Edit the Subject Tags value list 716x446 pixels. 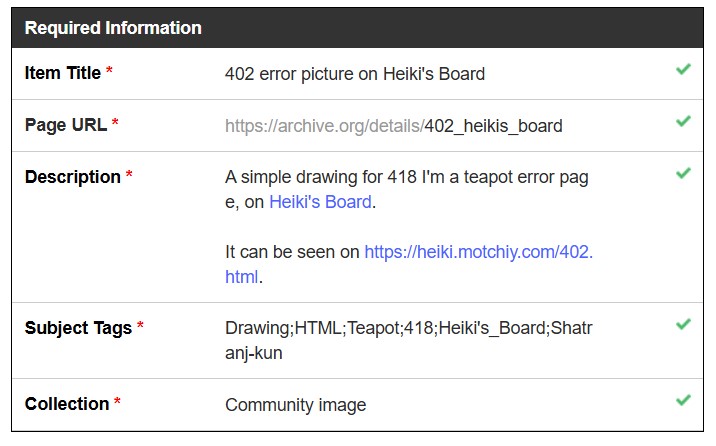pyautogui.click(x=408, y=329)
